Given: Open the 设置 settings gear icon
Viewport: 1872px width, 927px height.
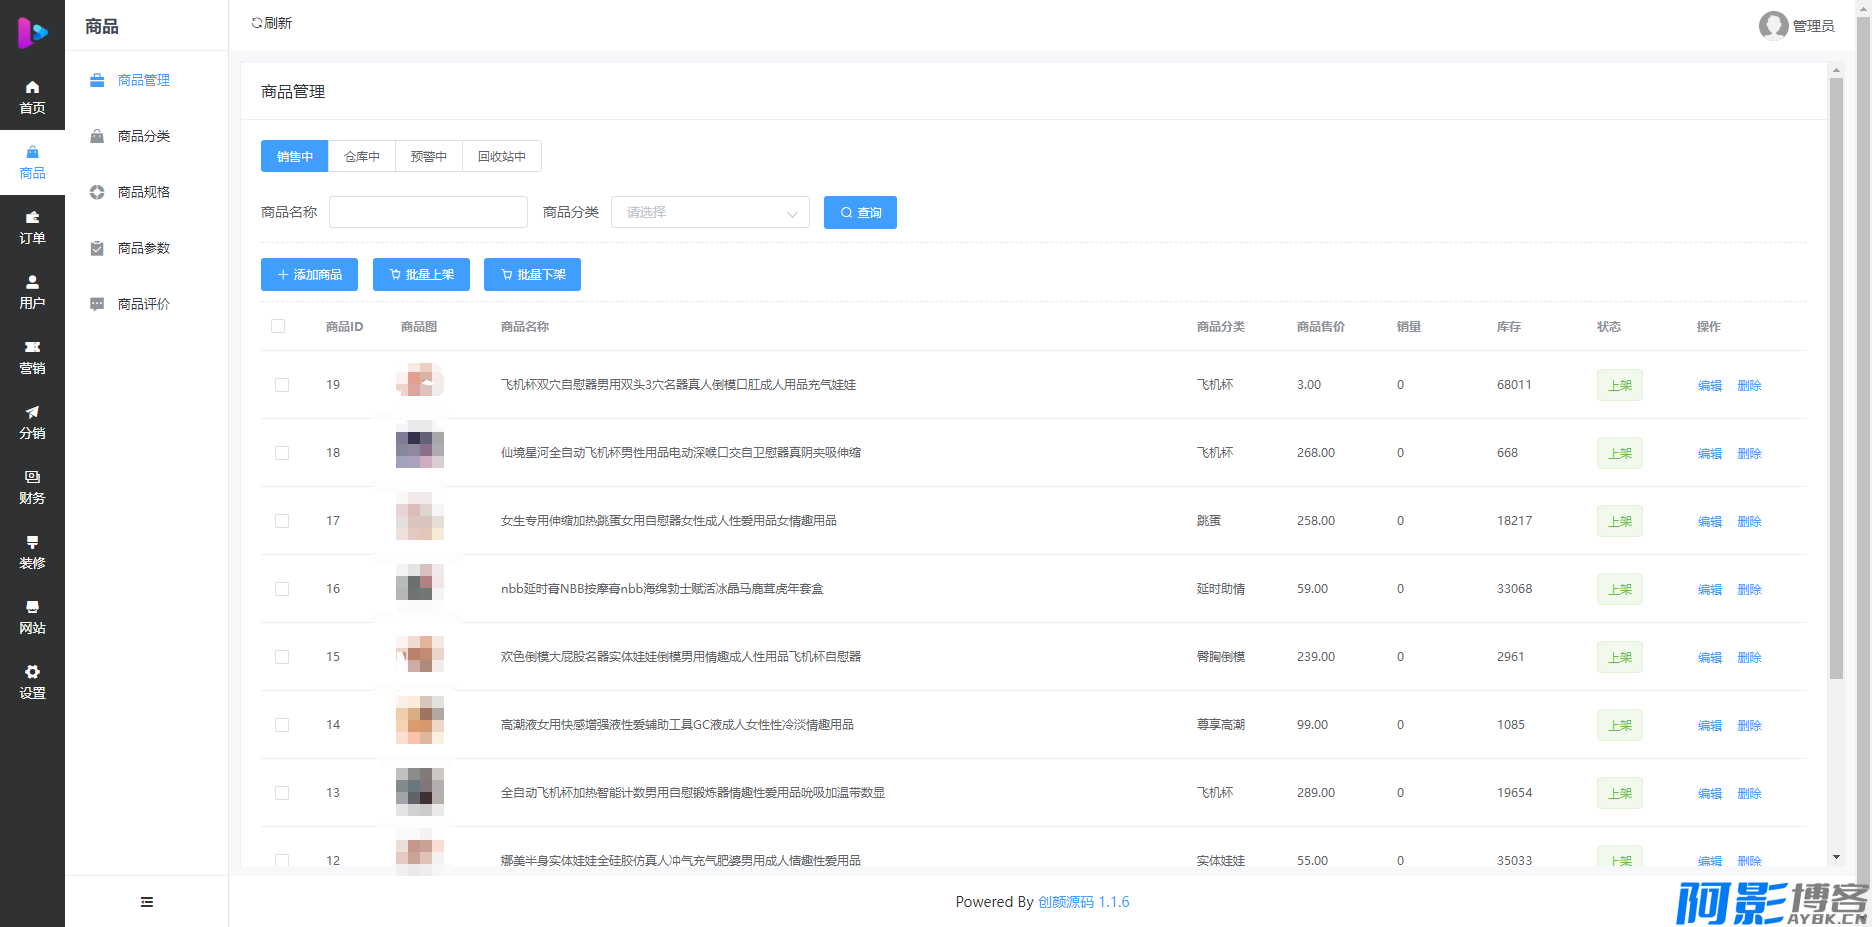Looking at the screenshot, I should coord(32,673).
